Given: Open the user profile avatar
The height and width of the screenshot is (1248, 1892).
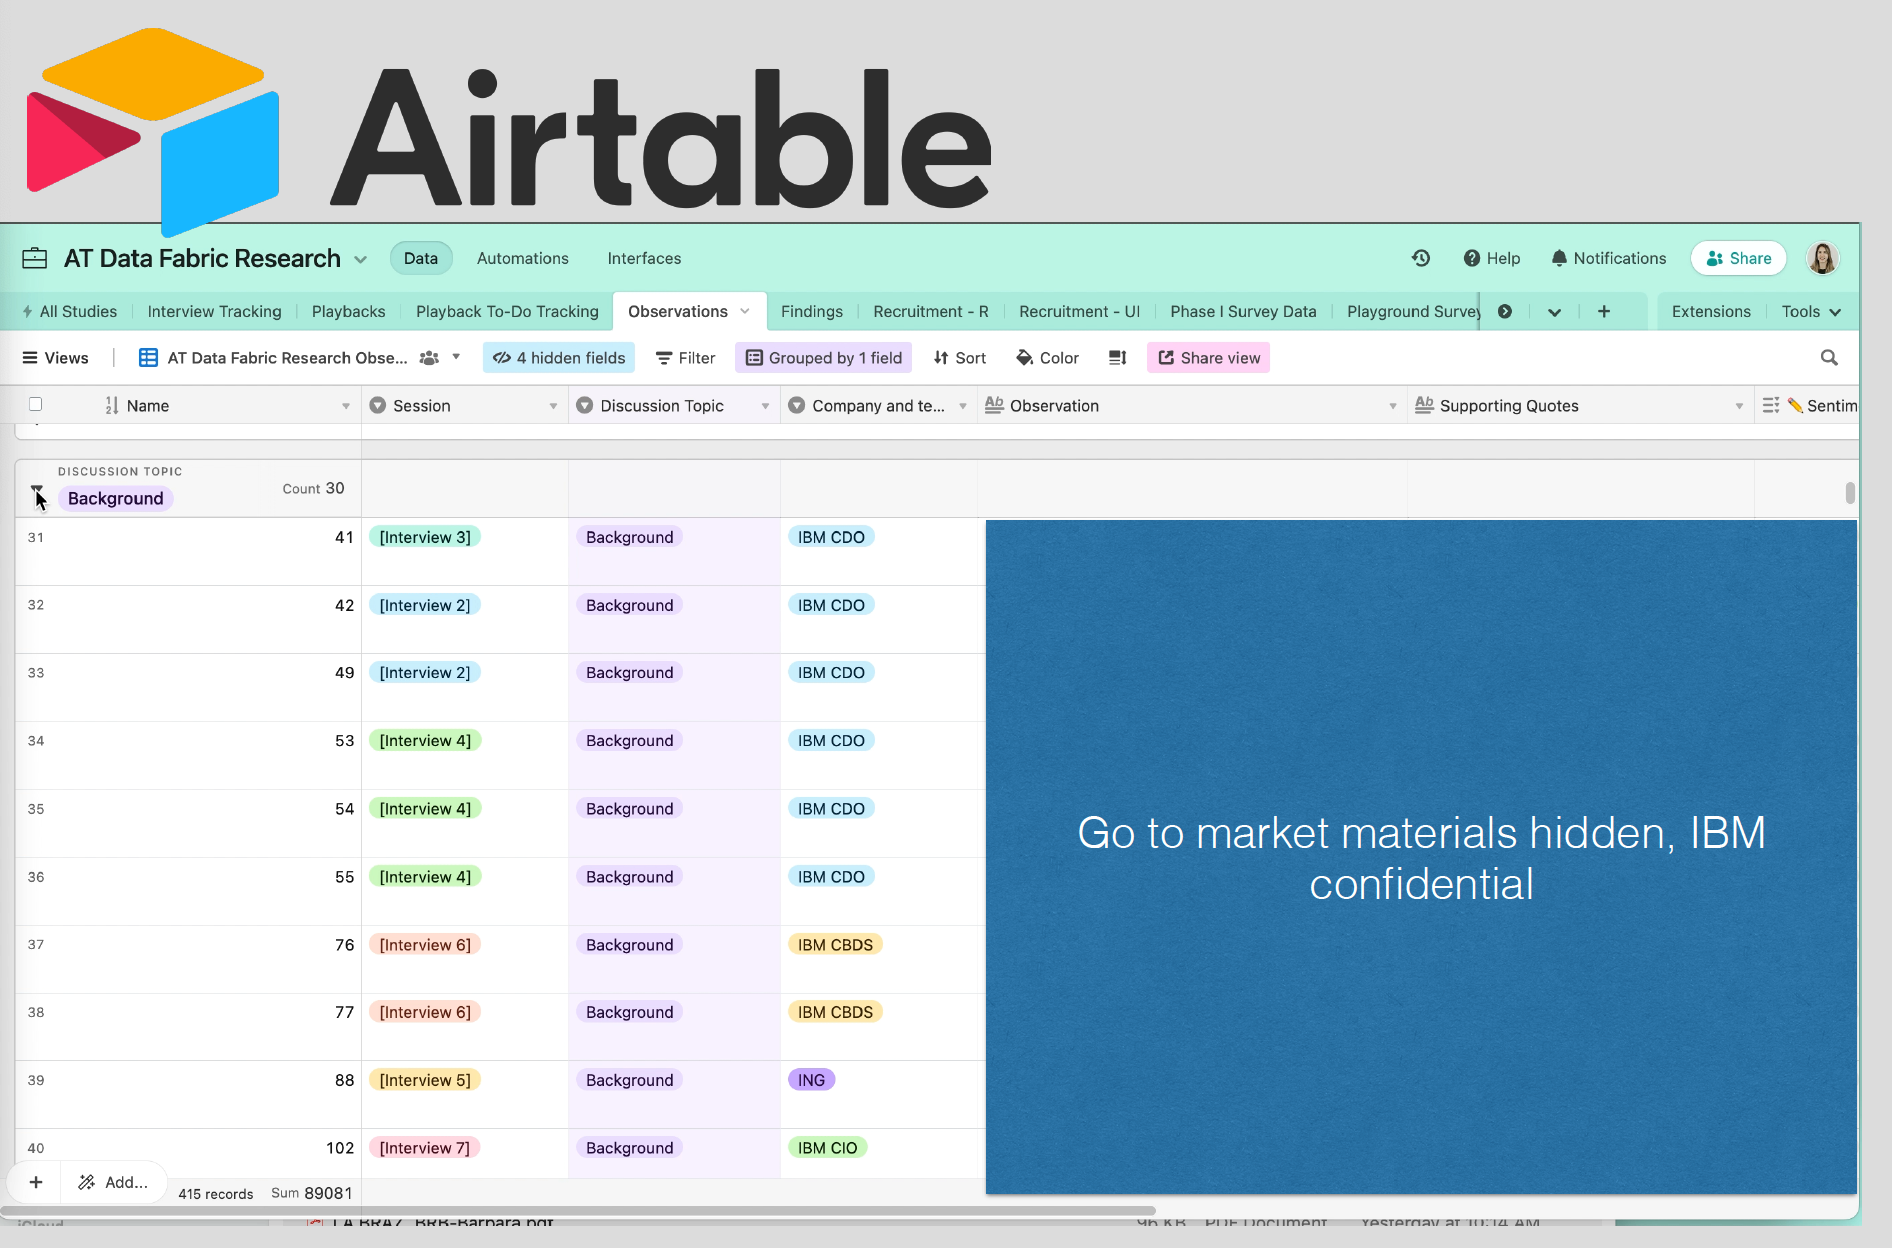Looking at the screenshot, I should click(x=1823, y=258).
